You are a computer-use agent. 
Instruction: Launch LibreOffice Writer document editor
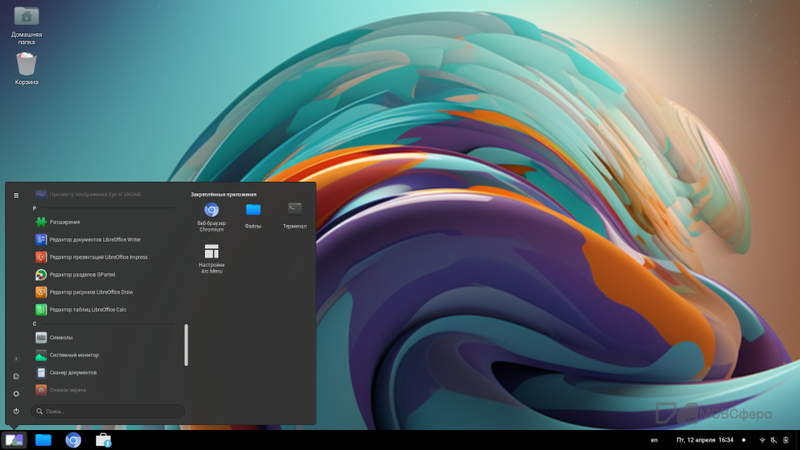tap(95, 240)
